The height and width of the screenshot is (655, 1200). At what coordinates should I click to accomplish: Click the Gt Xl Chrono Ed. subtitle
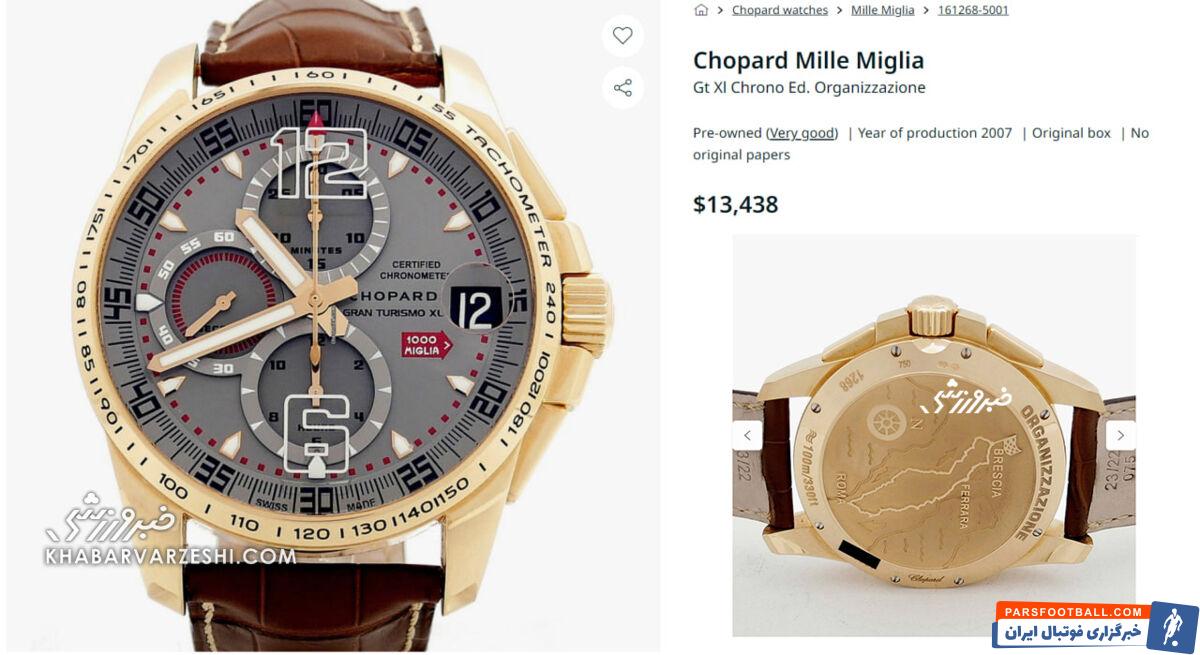point(809,88)
